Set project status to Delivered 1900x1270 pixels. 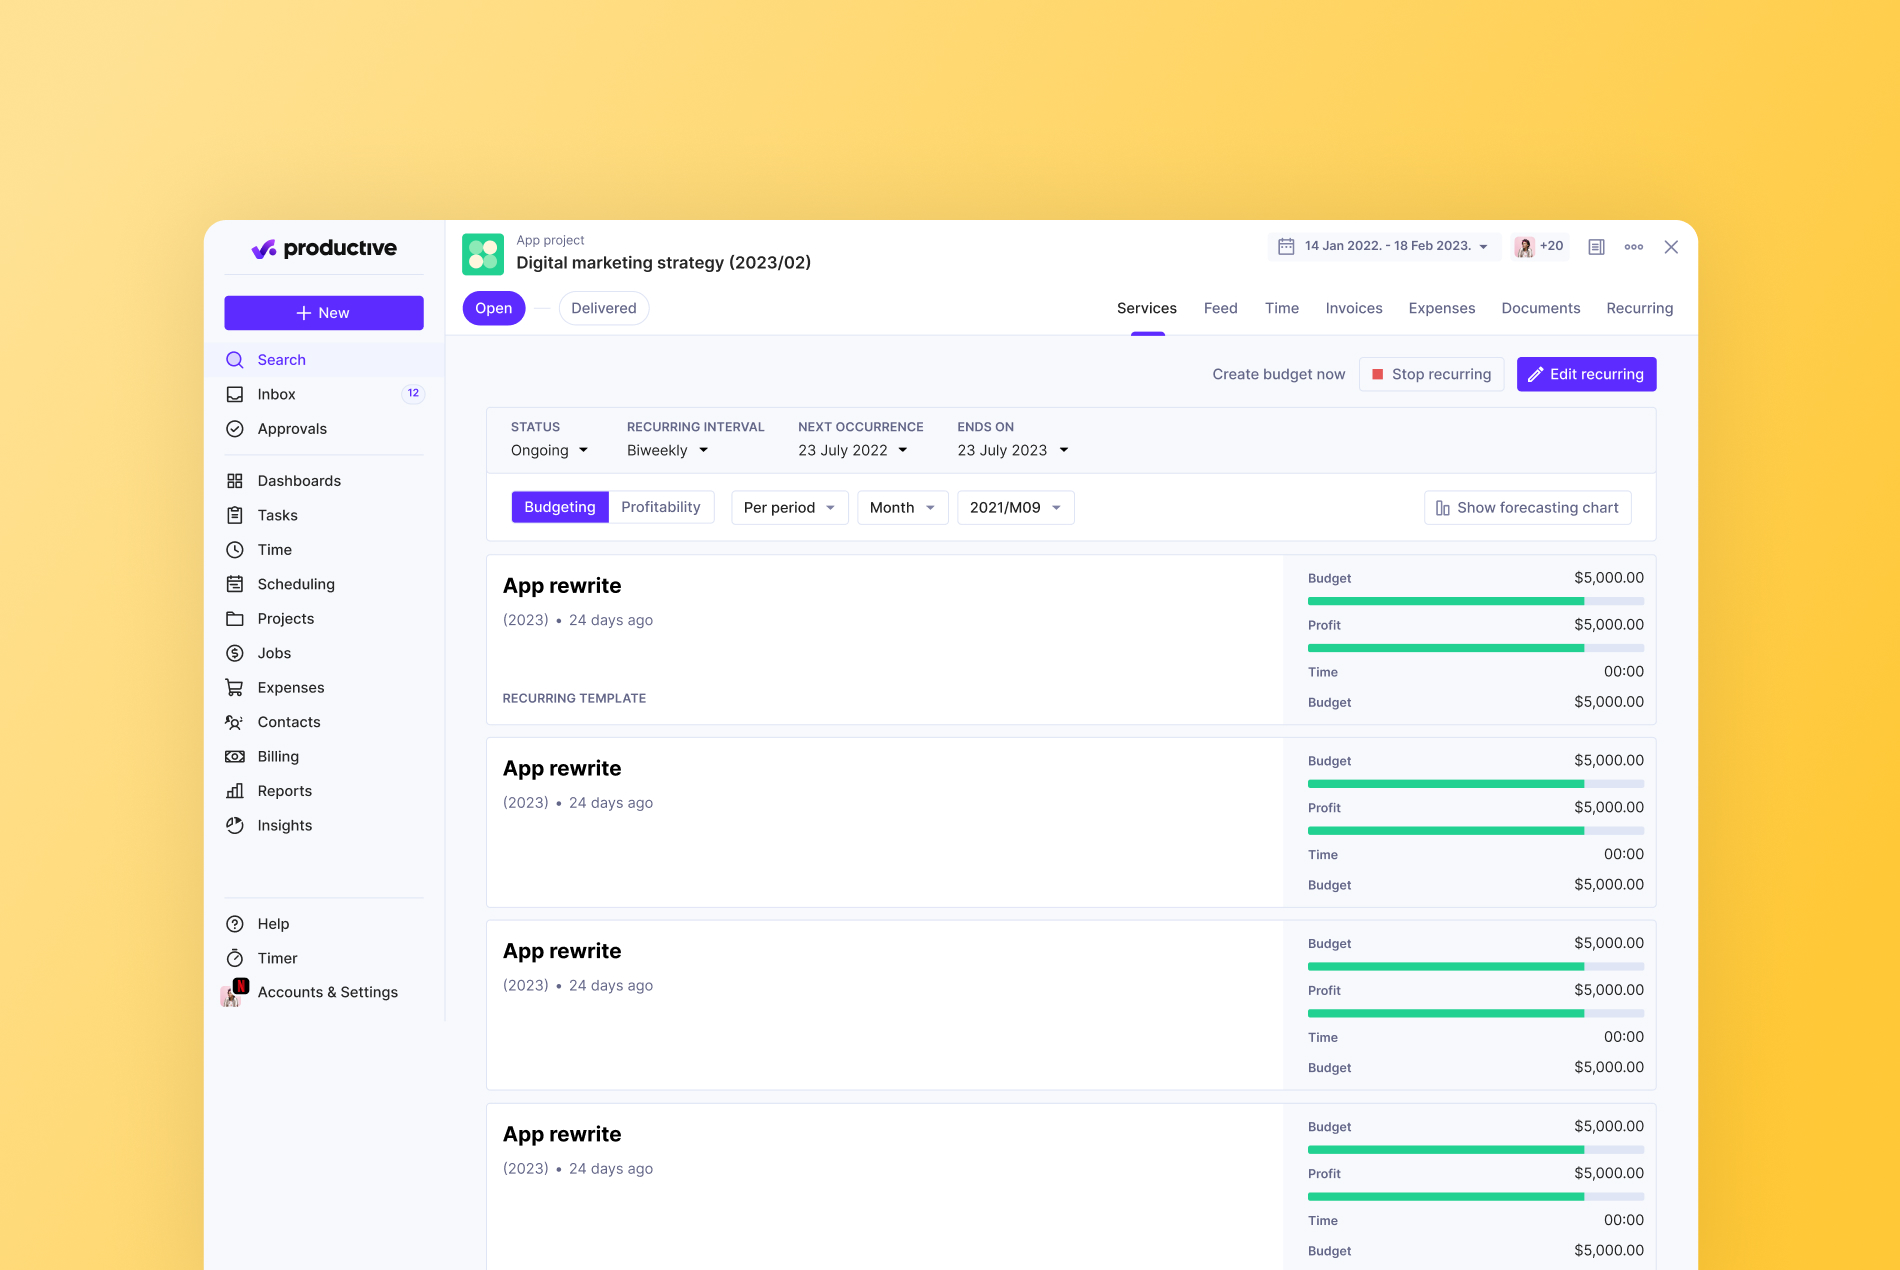coord(603,308)
